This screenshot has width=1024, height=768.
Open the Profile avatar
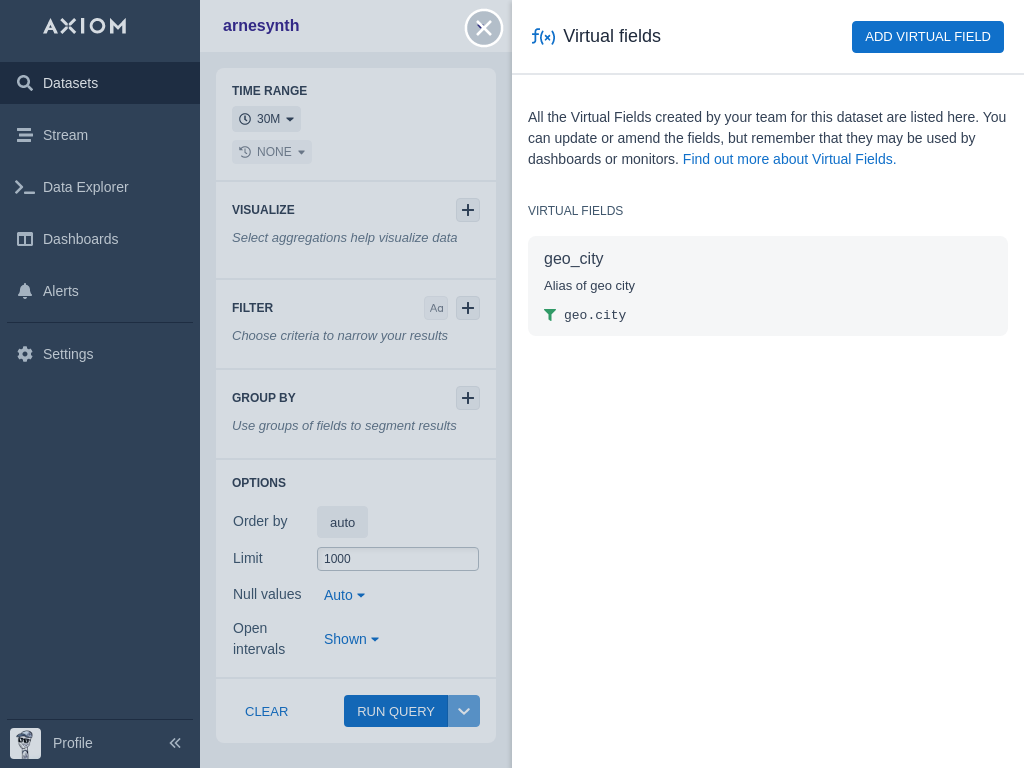pos(26,743)
